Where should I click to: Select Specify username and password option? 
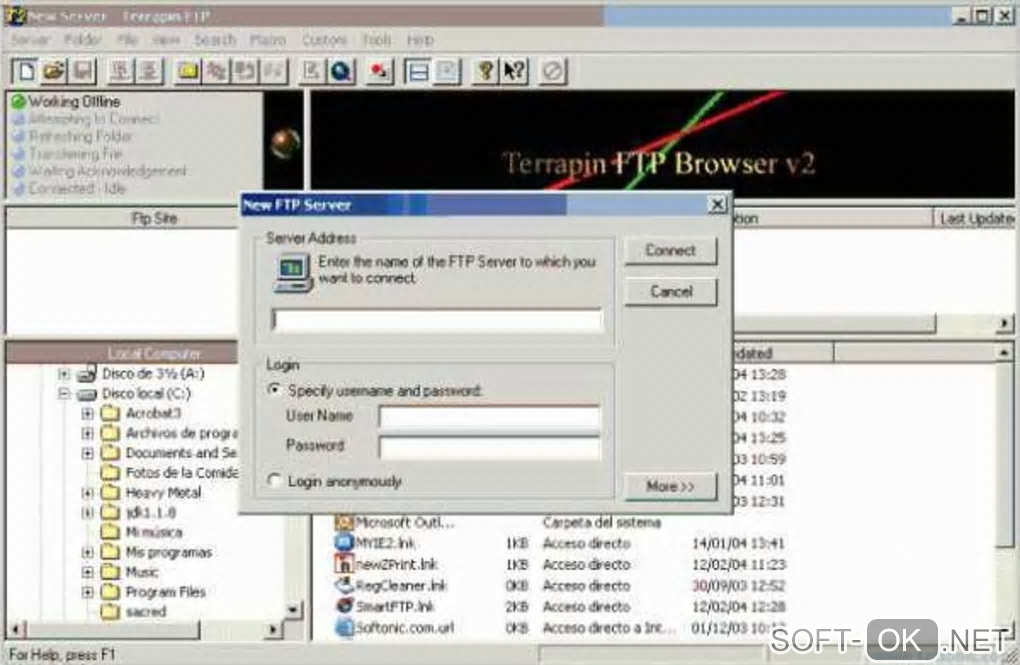click(275, 390)
